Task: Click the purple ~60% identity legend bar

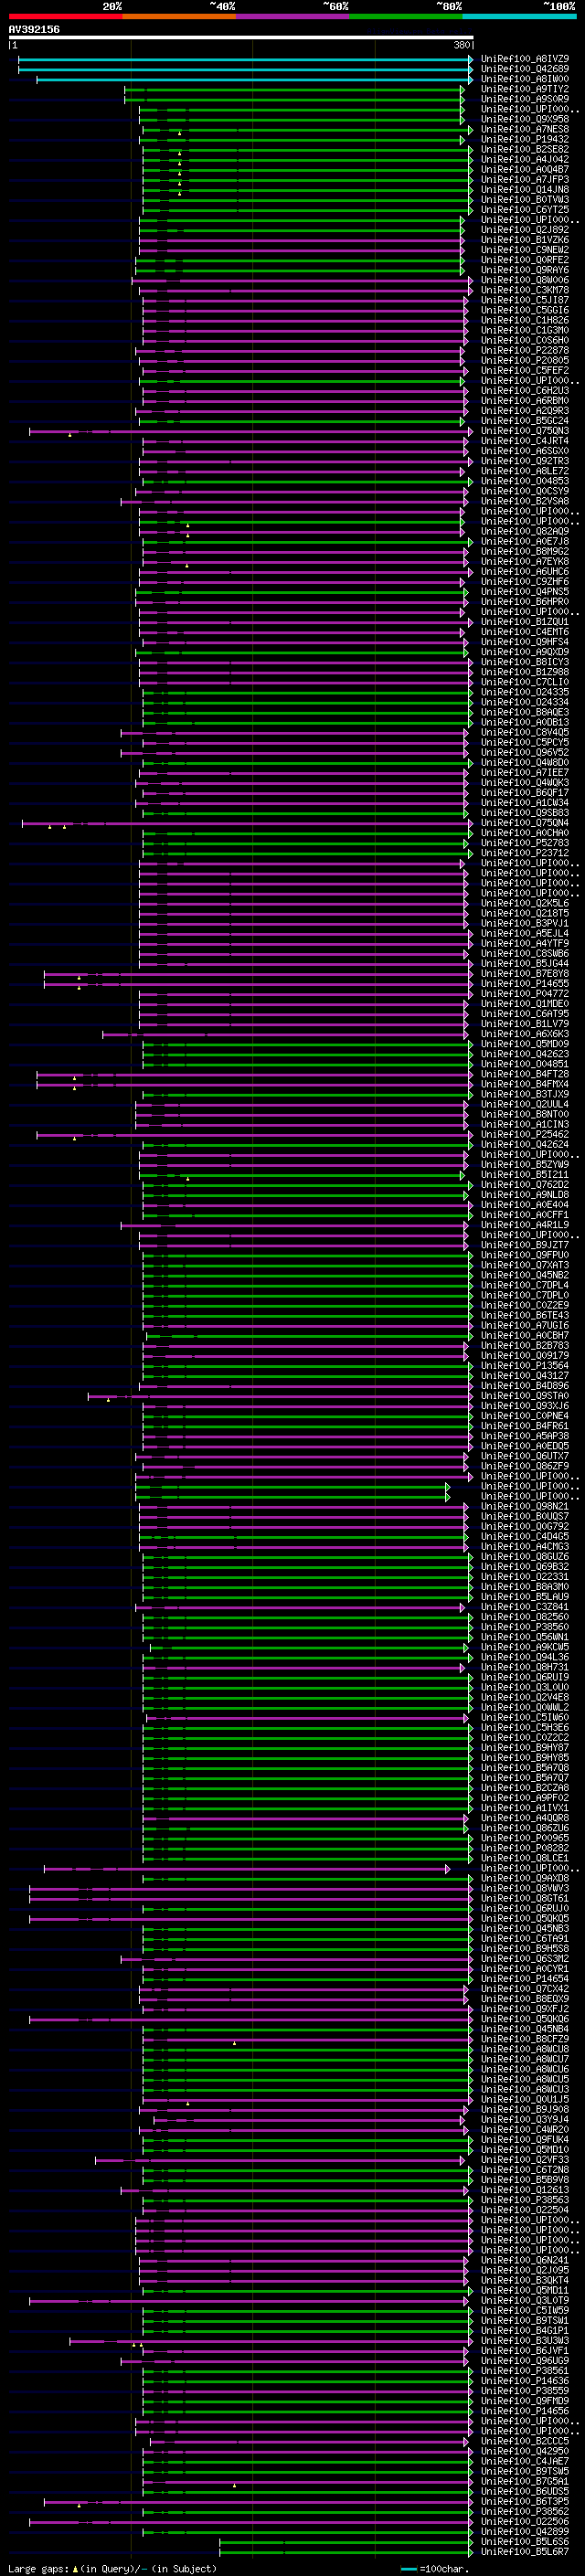Action: pos(293,16)
